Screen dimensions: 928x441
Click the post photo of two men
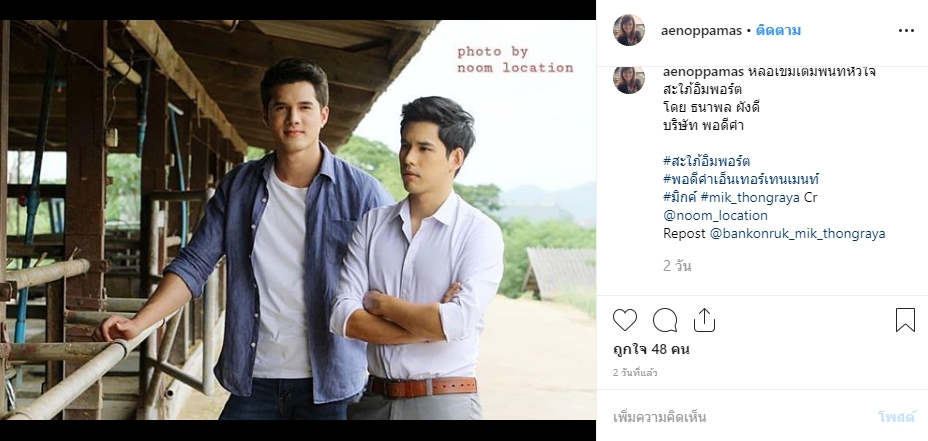pos(298,220)
